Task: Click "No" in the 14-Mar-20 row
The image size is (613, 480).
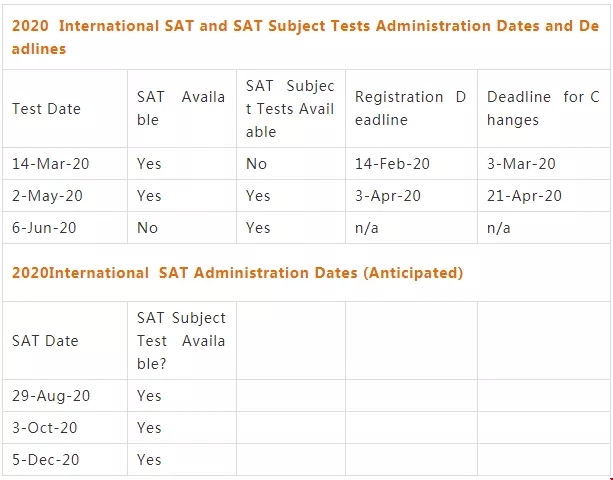Action: (256, 164)
